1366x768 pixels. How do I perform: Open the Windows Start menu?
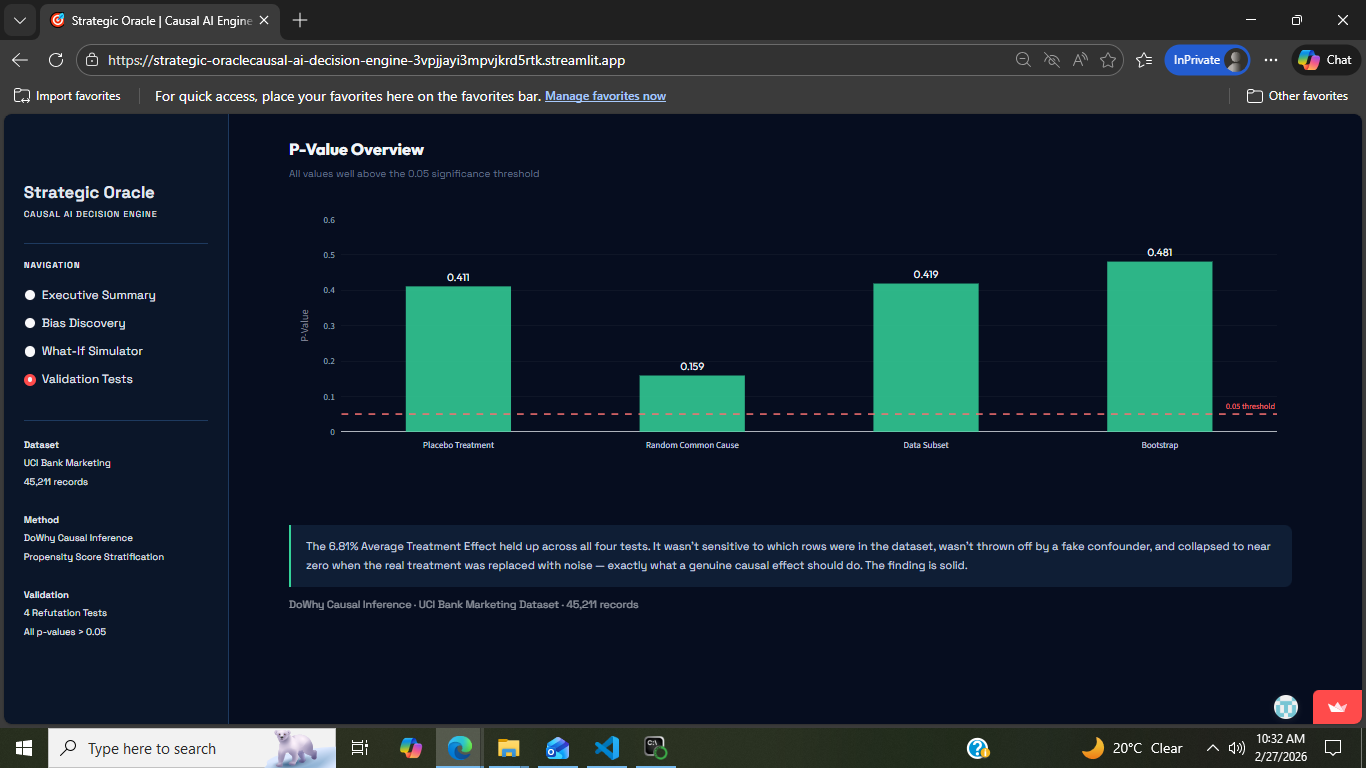click(x=24, y=748)
